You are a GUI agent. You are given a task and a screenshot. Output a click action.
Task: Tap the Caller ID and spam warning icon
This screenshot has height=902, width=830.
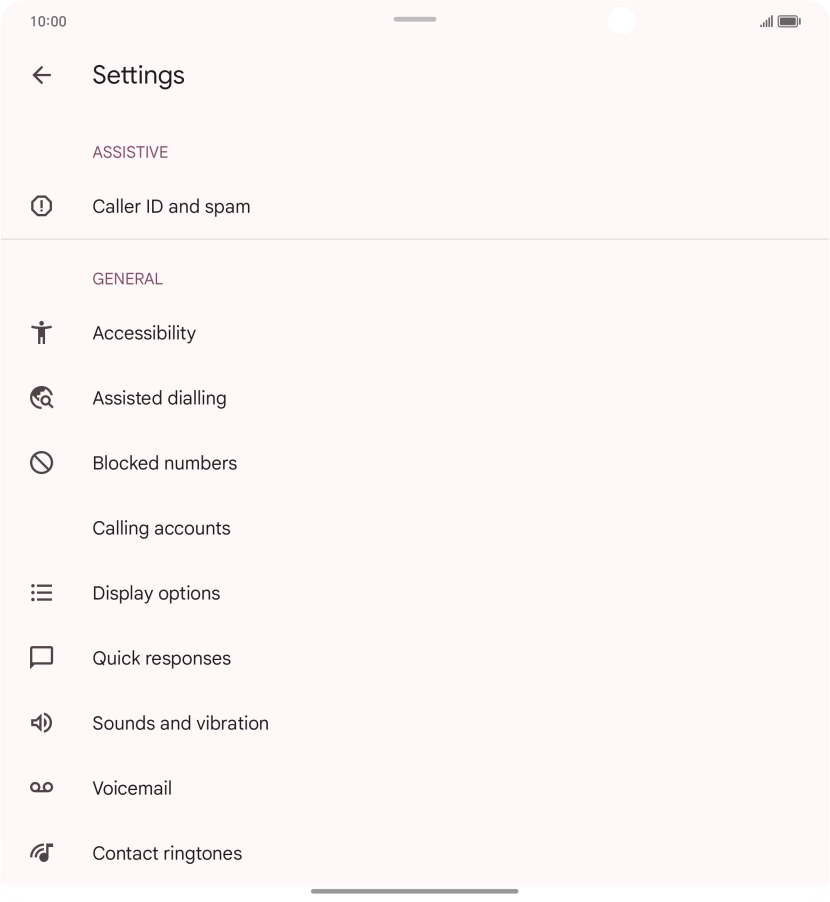(41, 206)
